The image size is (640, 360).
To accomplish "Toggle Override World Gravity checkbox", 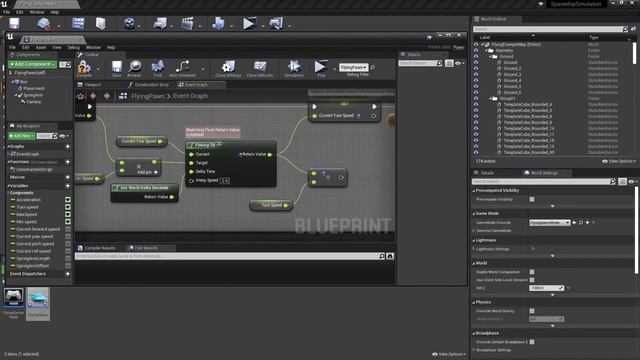I will coord(532,311).
